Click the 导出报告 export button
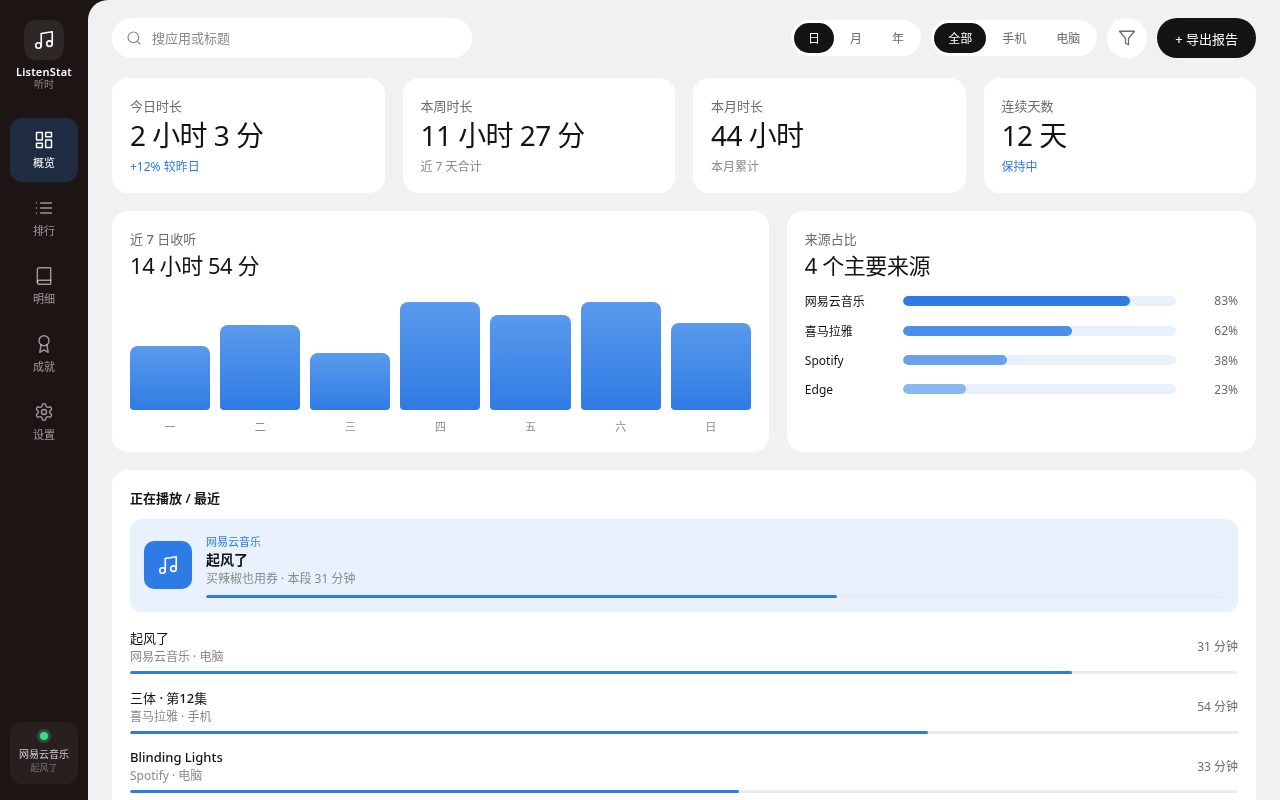Image resolution: width=1280 pixels, height=800 pixels. coord(1206,38)
